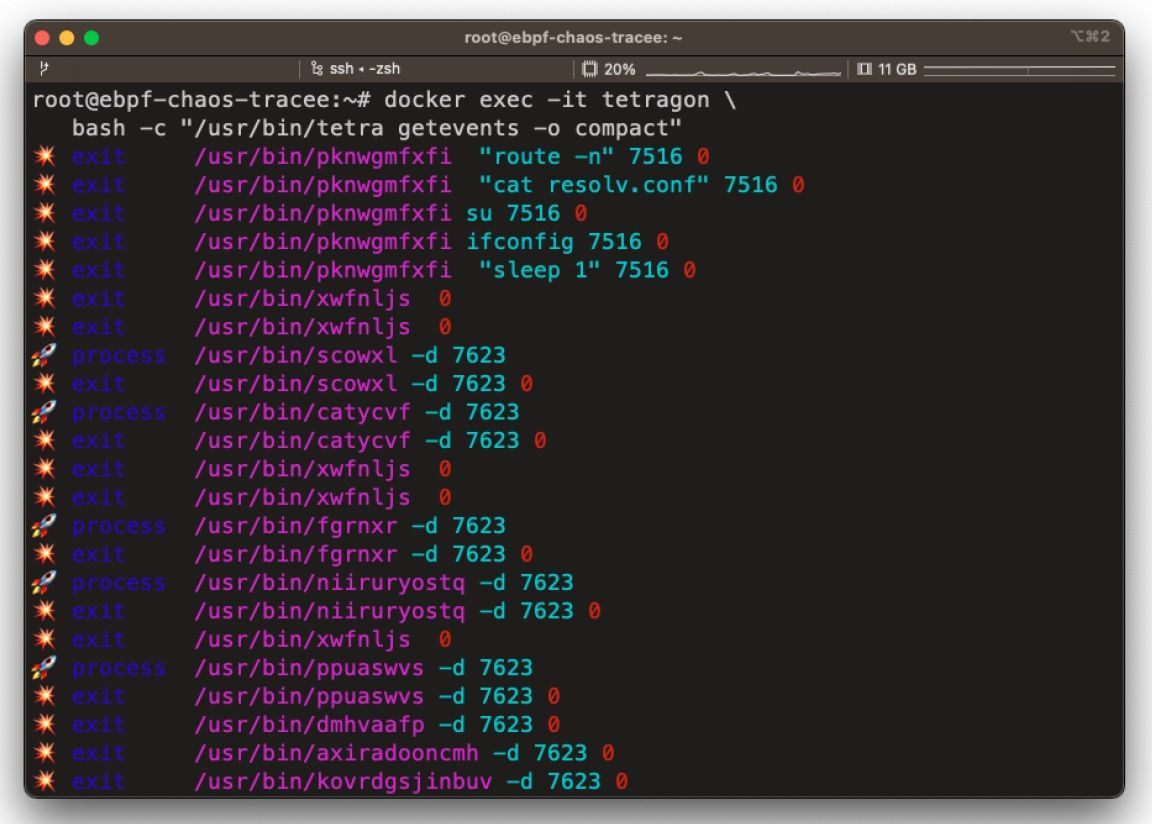This screenshot has width=1152, height=824.
Task: Click the 11 GB memory reading
Action: pos(897,69)
